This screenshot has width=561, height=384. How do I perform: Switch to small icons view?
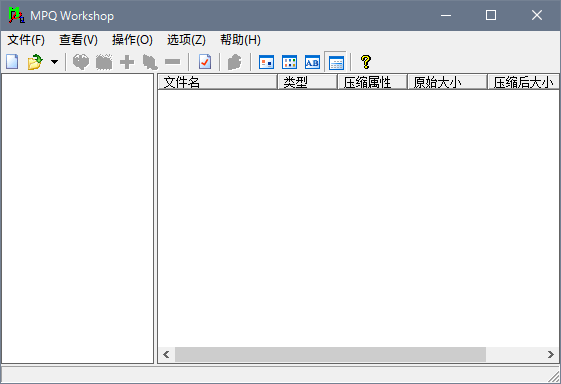tap(289, 62)
